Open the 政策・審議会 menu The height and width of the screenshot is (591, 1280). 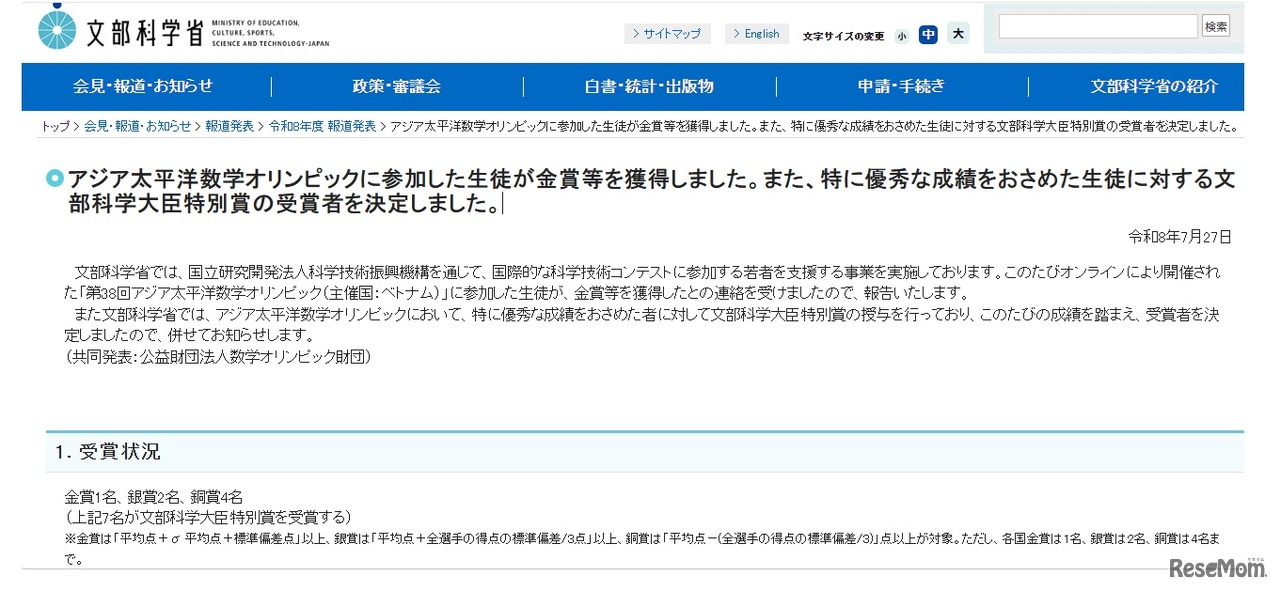click(397, 86)
